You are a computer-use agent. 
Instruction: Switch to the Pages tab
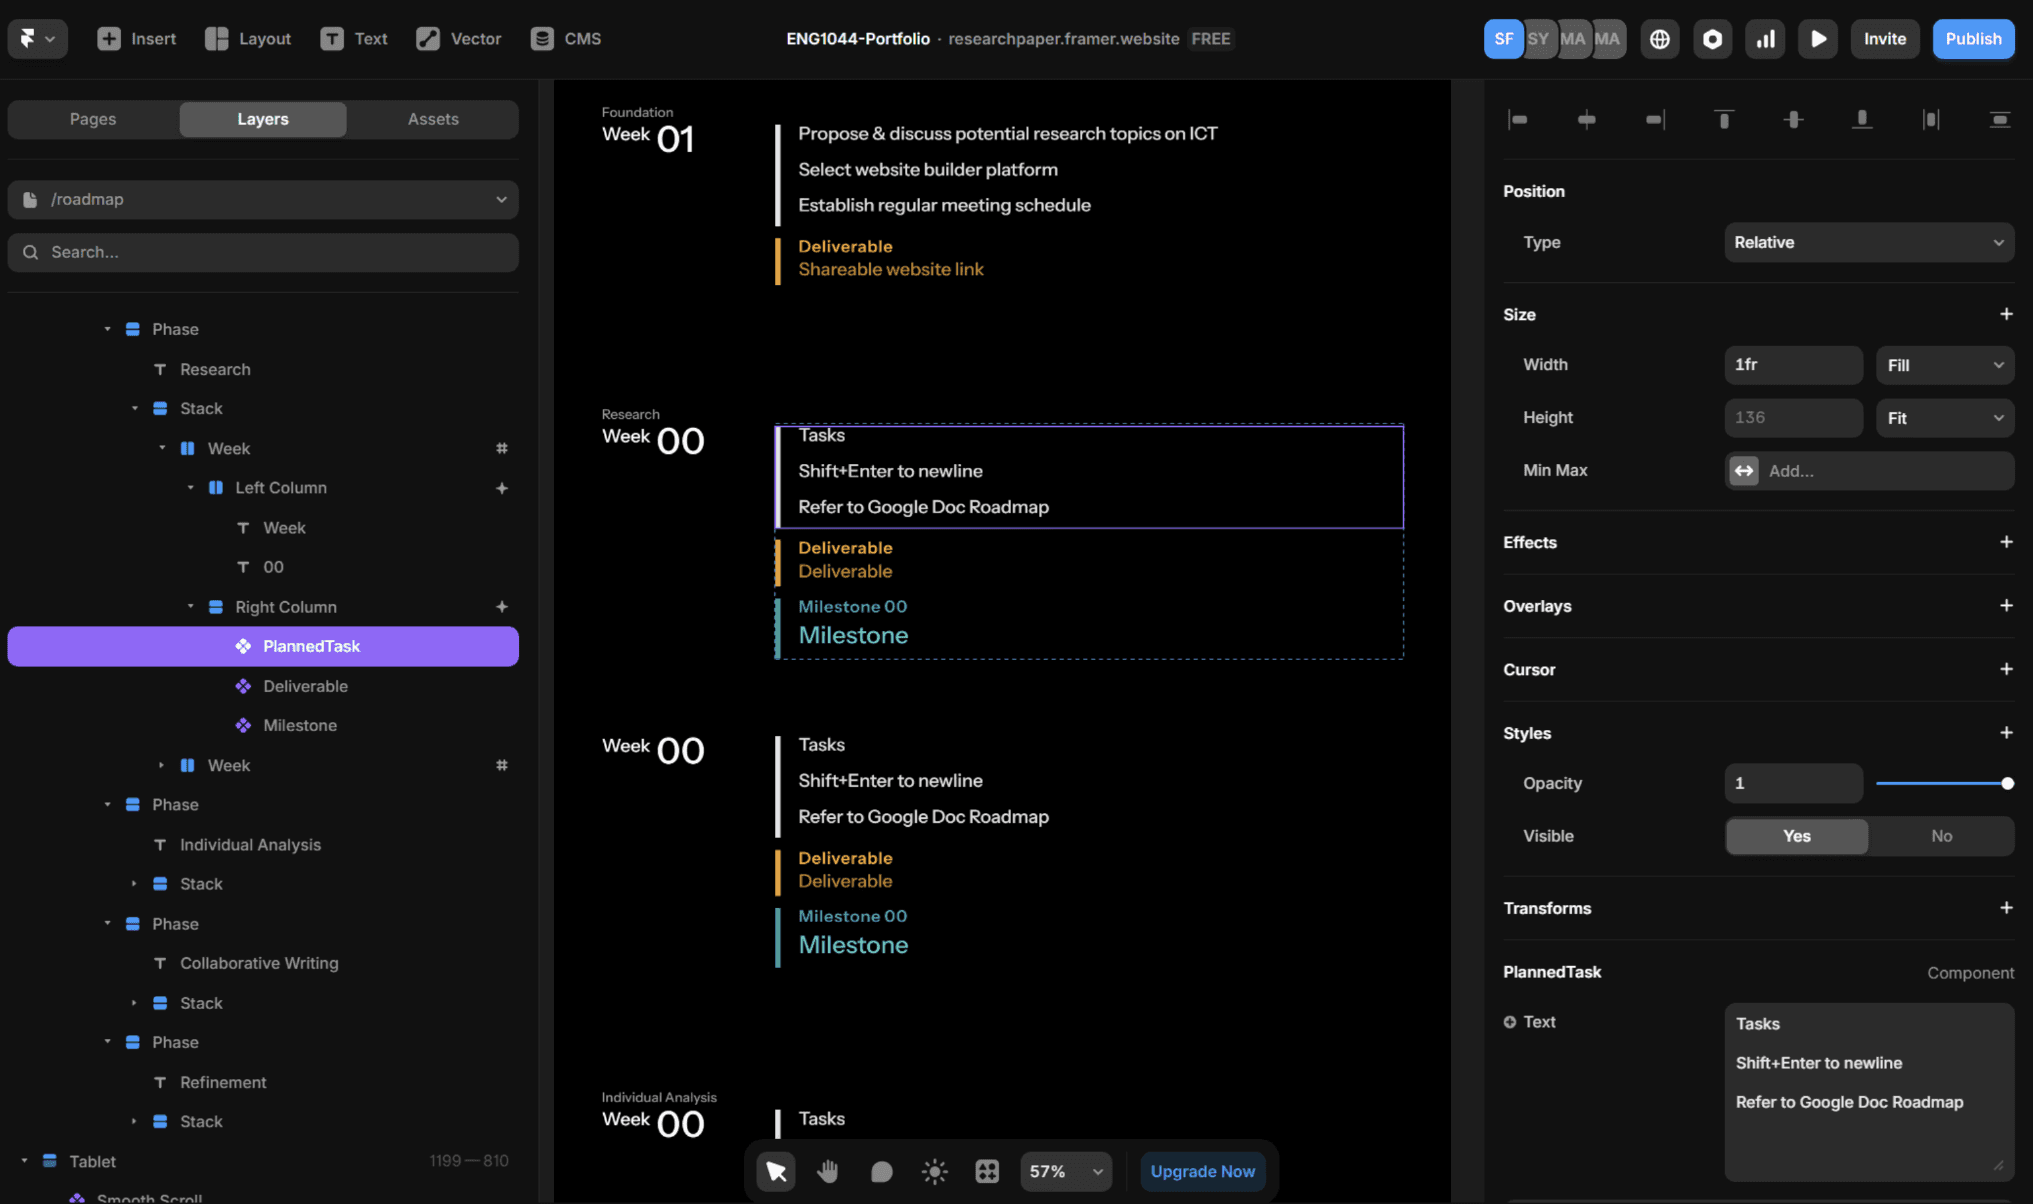(93, 119)
